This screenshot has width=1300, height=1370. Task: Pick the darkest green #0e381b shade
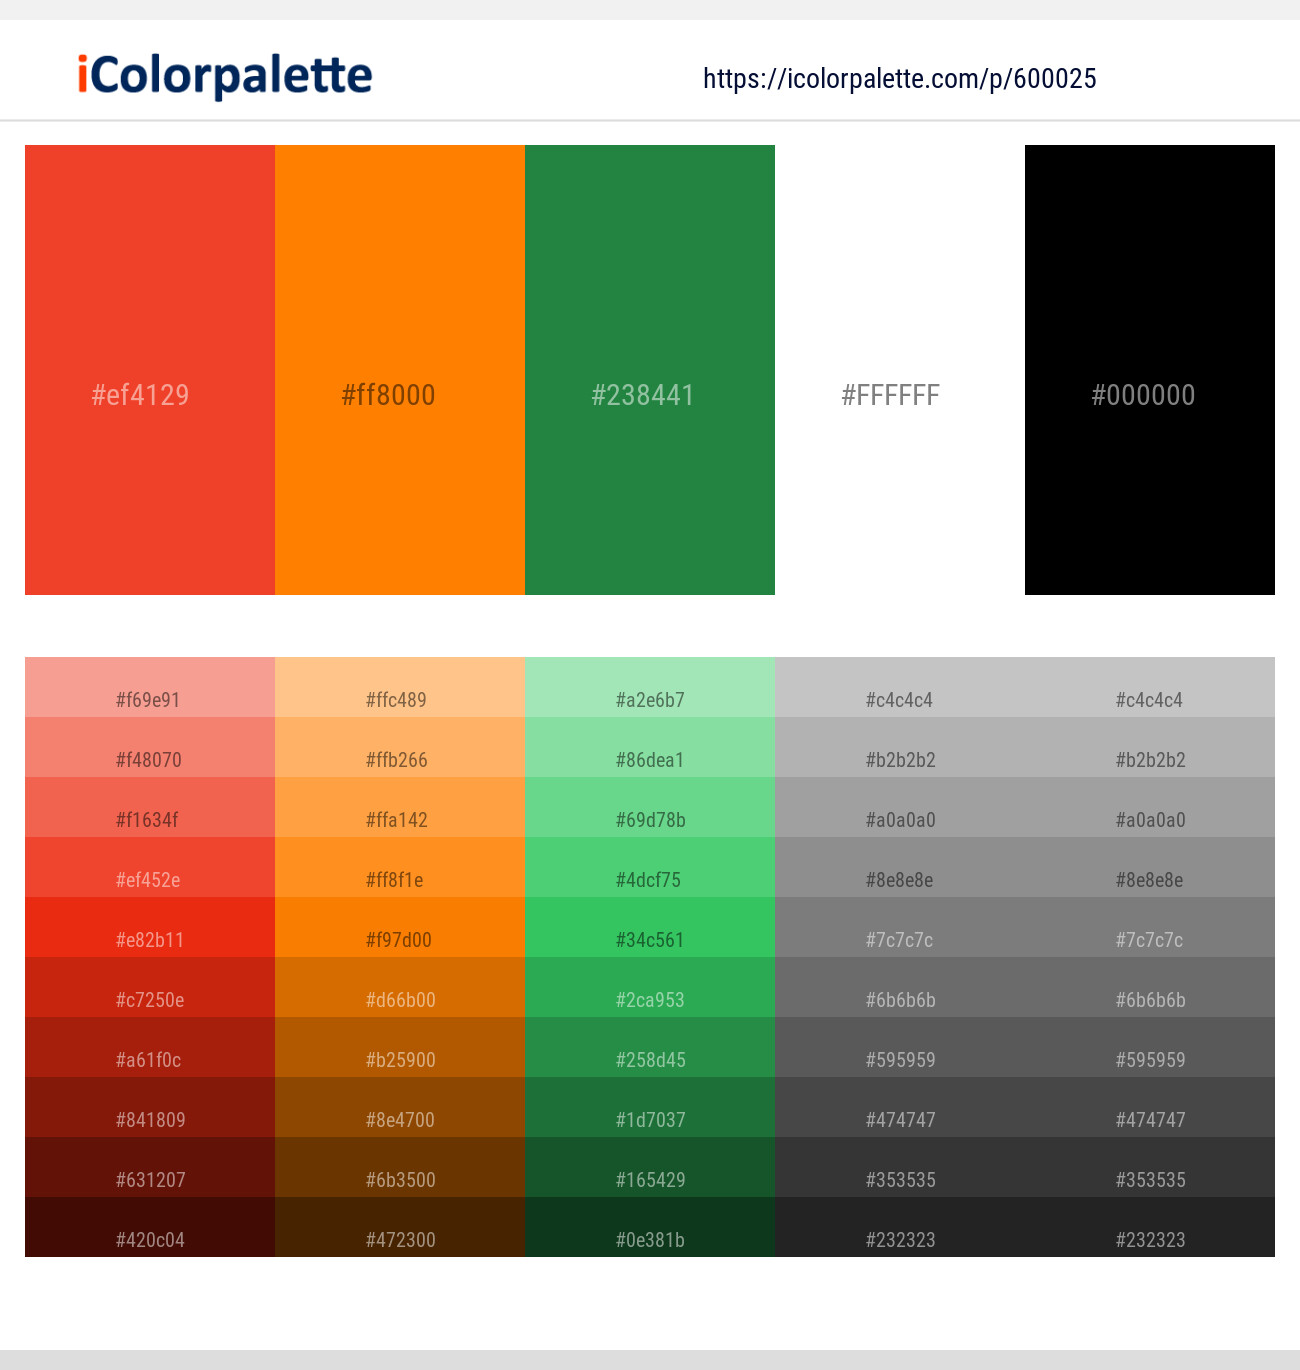[650, 1228]
